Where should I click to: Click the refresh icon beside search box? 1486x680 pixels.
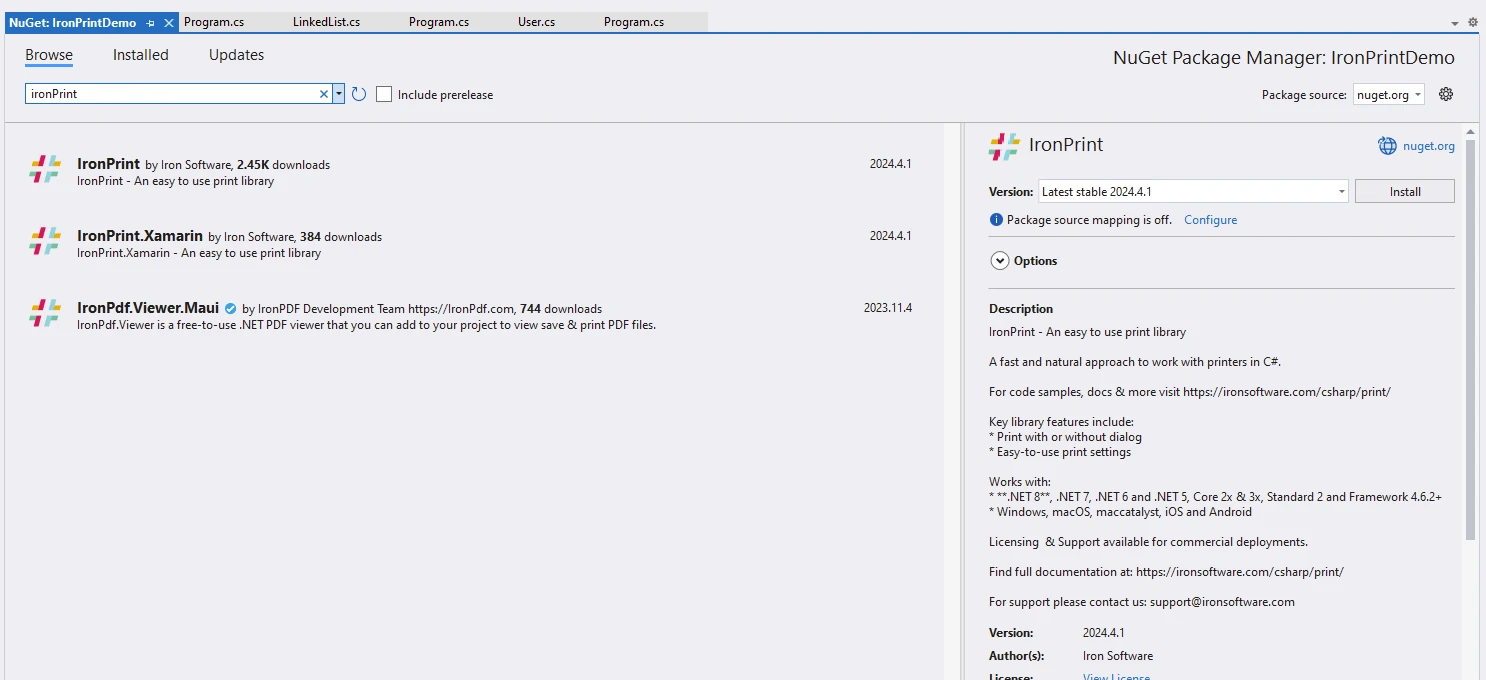359,94
